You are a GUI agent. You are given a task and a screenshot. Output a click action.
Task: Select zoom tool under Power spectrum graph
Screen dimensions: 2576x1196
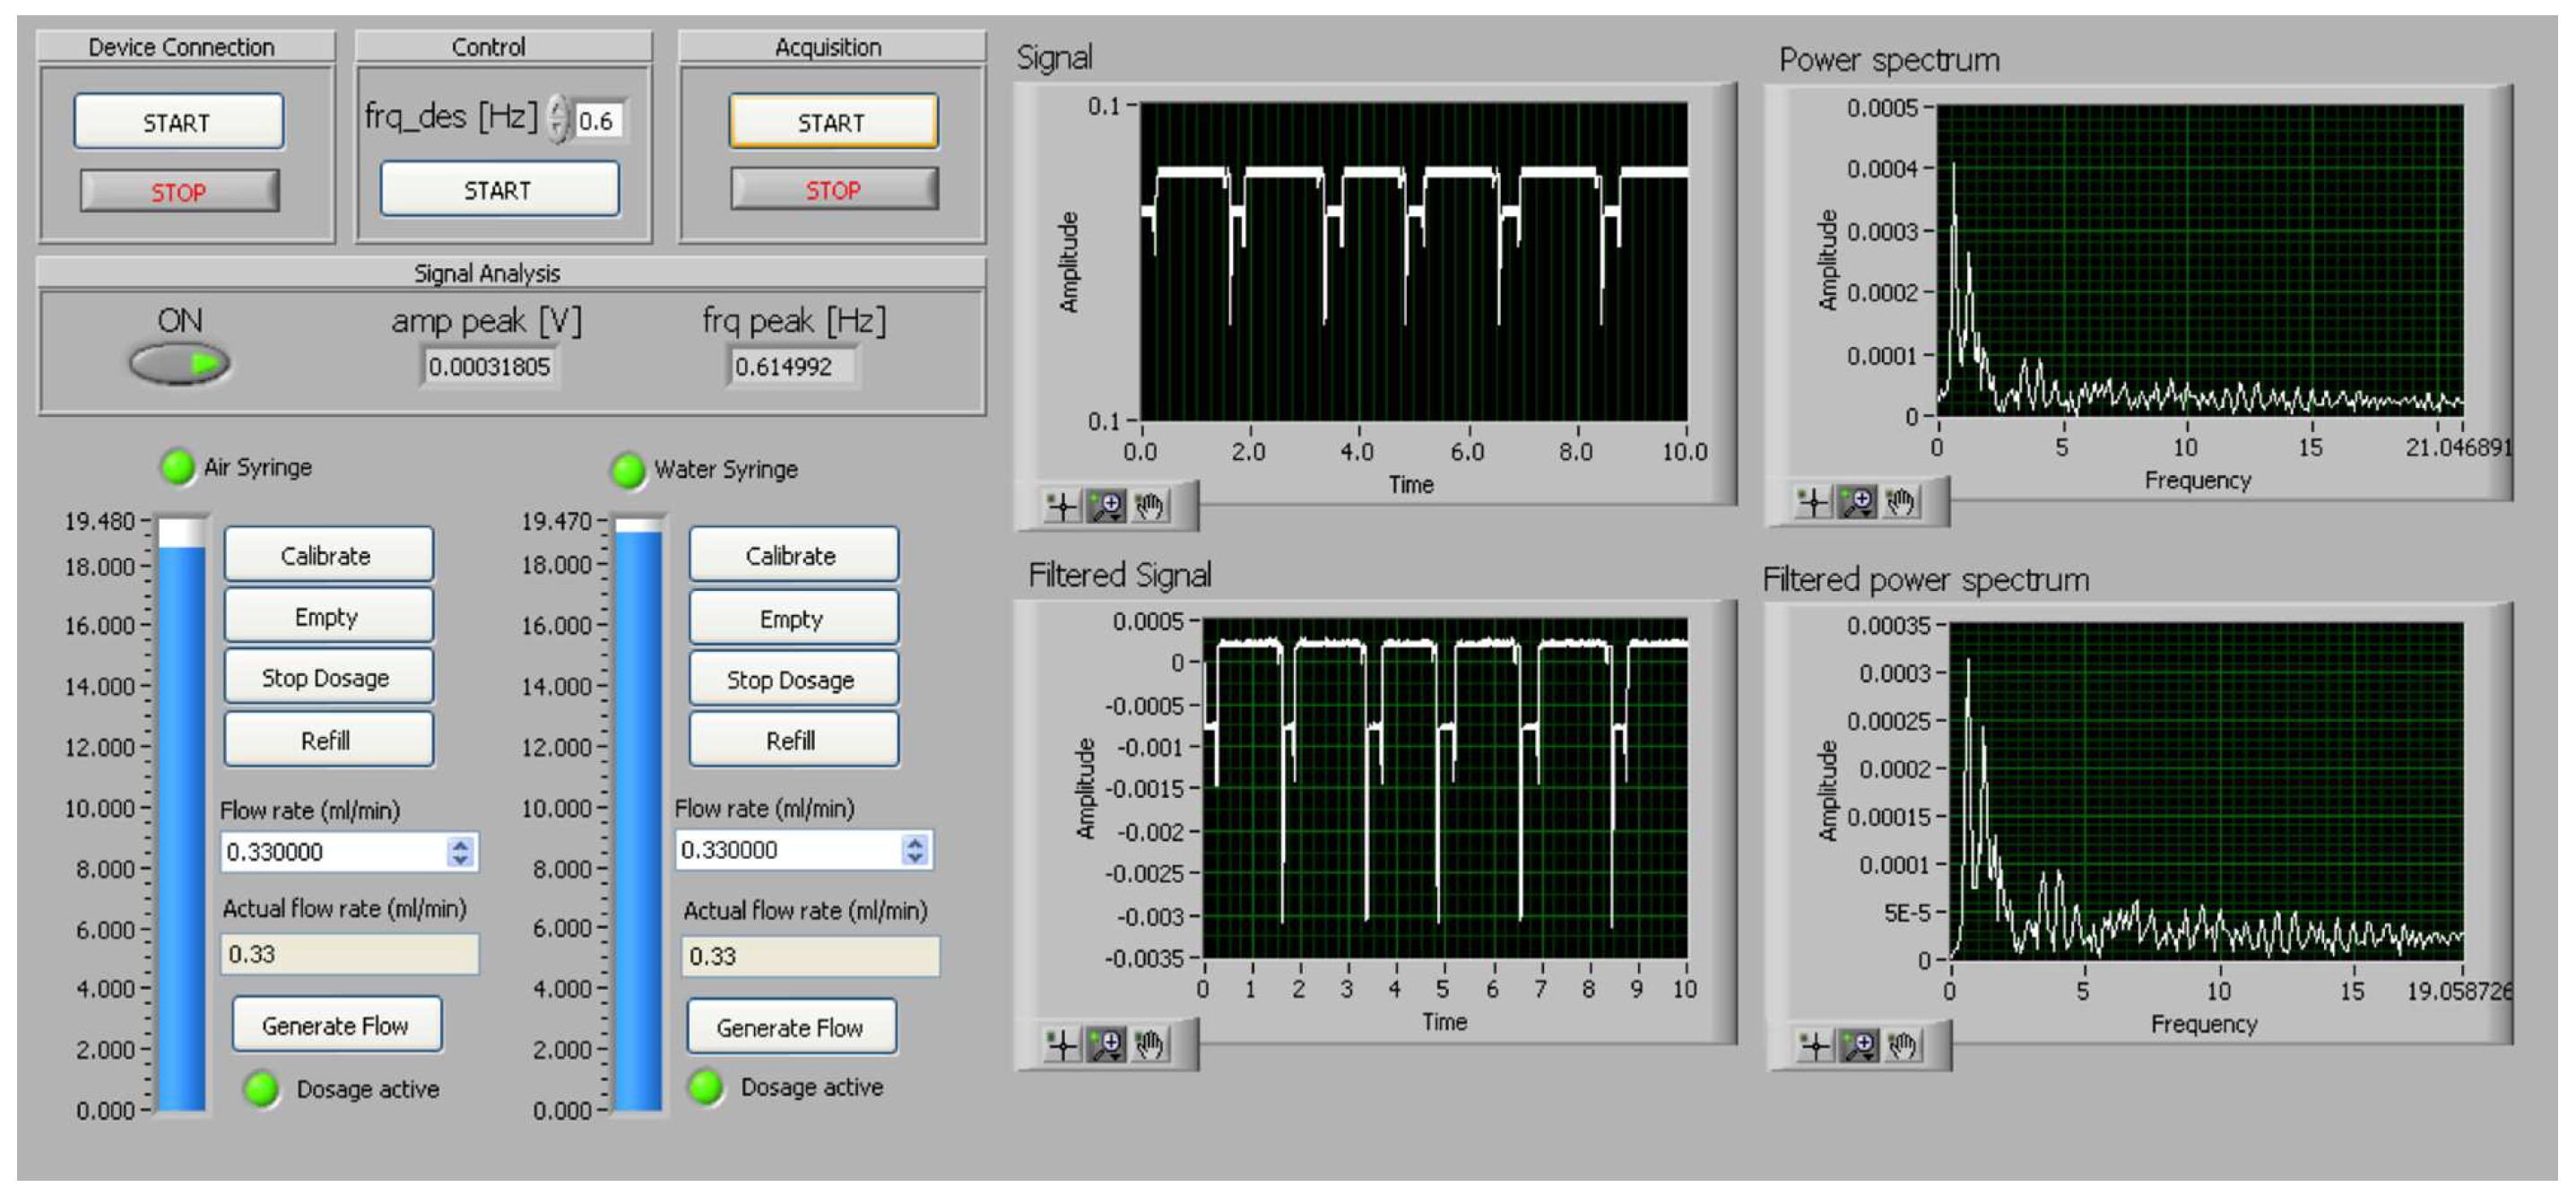1858,502
